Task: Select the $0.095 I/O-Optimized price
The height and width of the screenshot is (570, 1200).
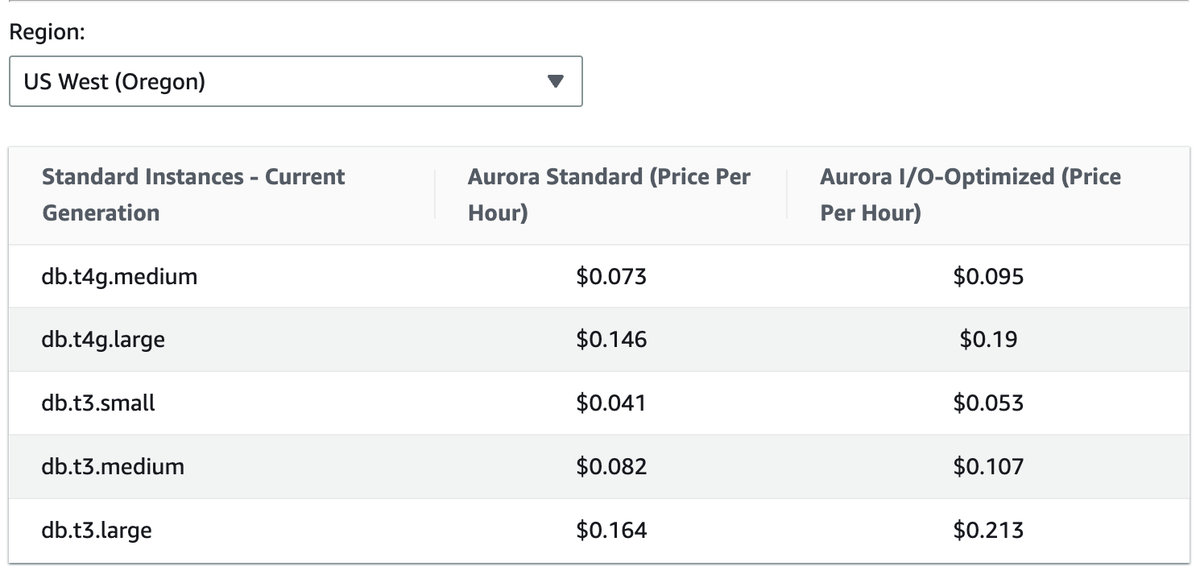Action: tap(989, 276)
